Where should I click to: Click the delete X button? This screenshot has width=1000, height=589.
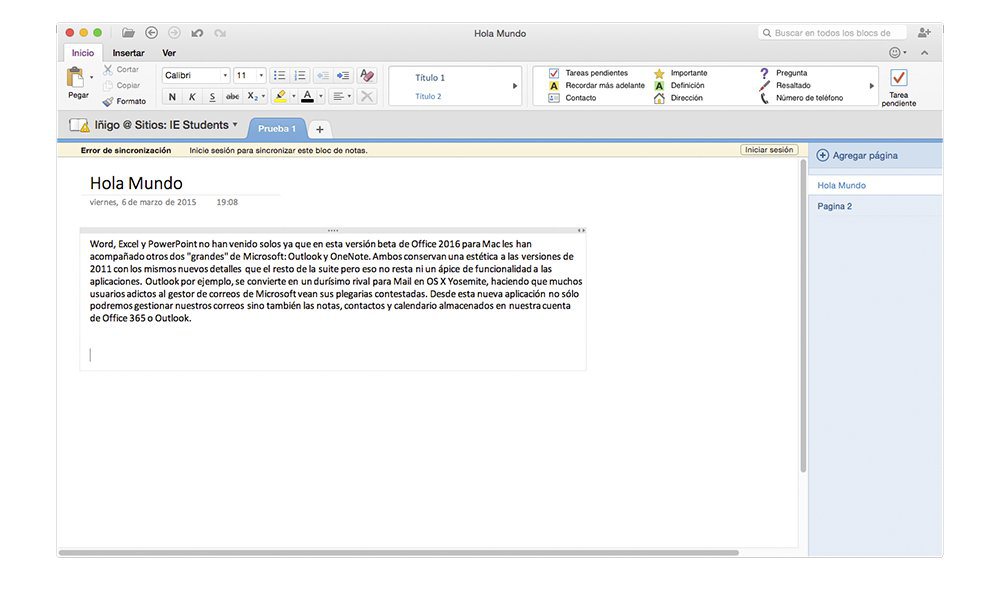[x=367, y=96]
